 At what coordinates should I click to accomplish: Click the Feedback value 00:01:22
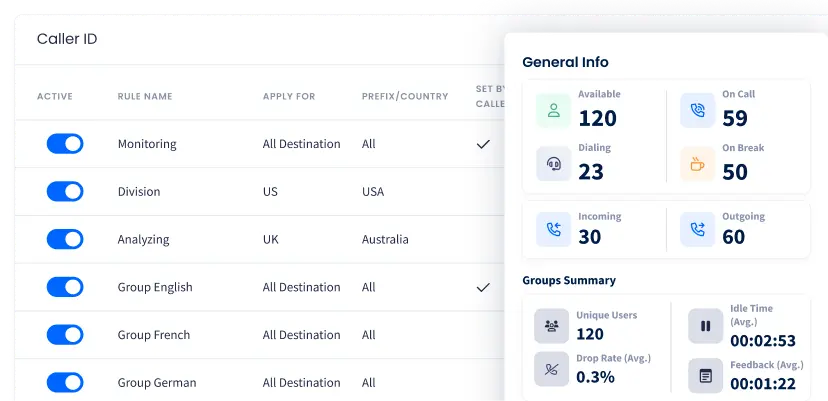tap(763, 383)
